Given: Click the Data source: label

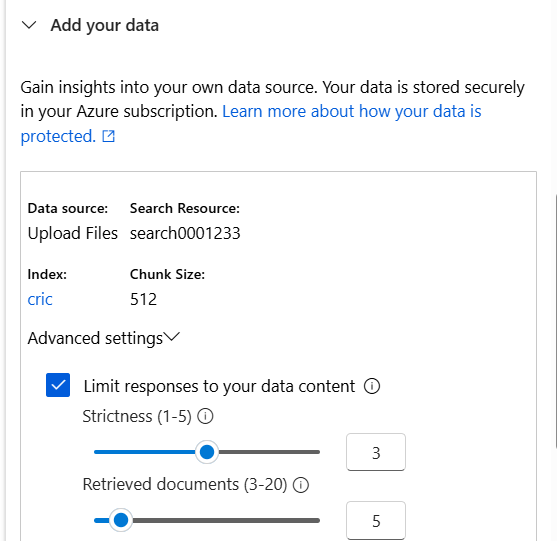Looking at the screenshot, I should [67, 208].
